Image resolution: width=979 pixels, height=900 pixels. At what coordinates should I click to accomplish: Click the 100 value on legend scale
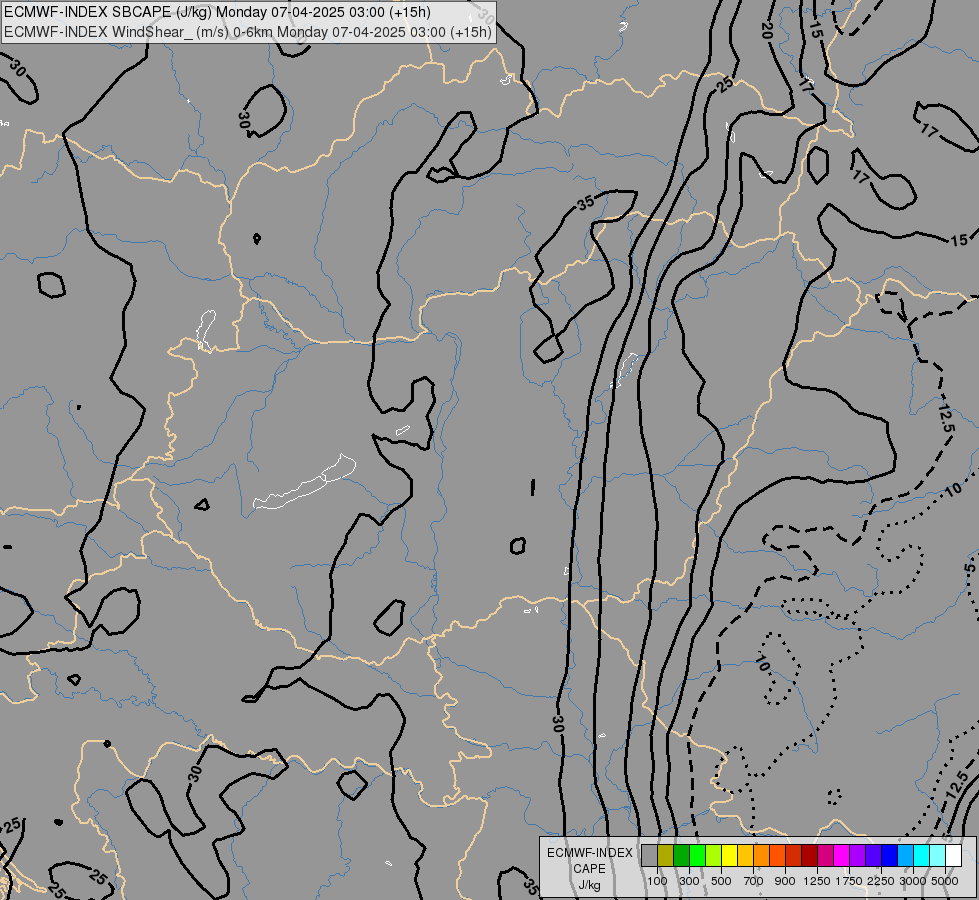click(x=657, y=881)
